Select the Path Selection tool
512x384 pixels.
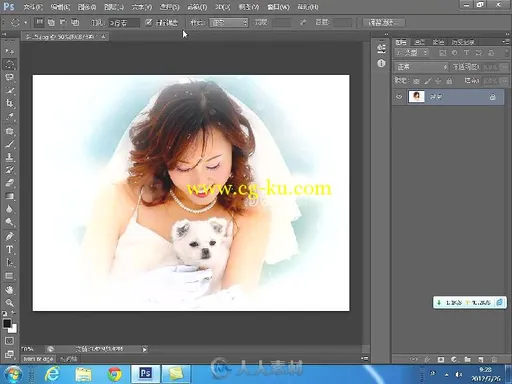pyautogui.click(x=9, y=263)
